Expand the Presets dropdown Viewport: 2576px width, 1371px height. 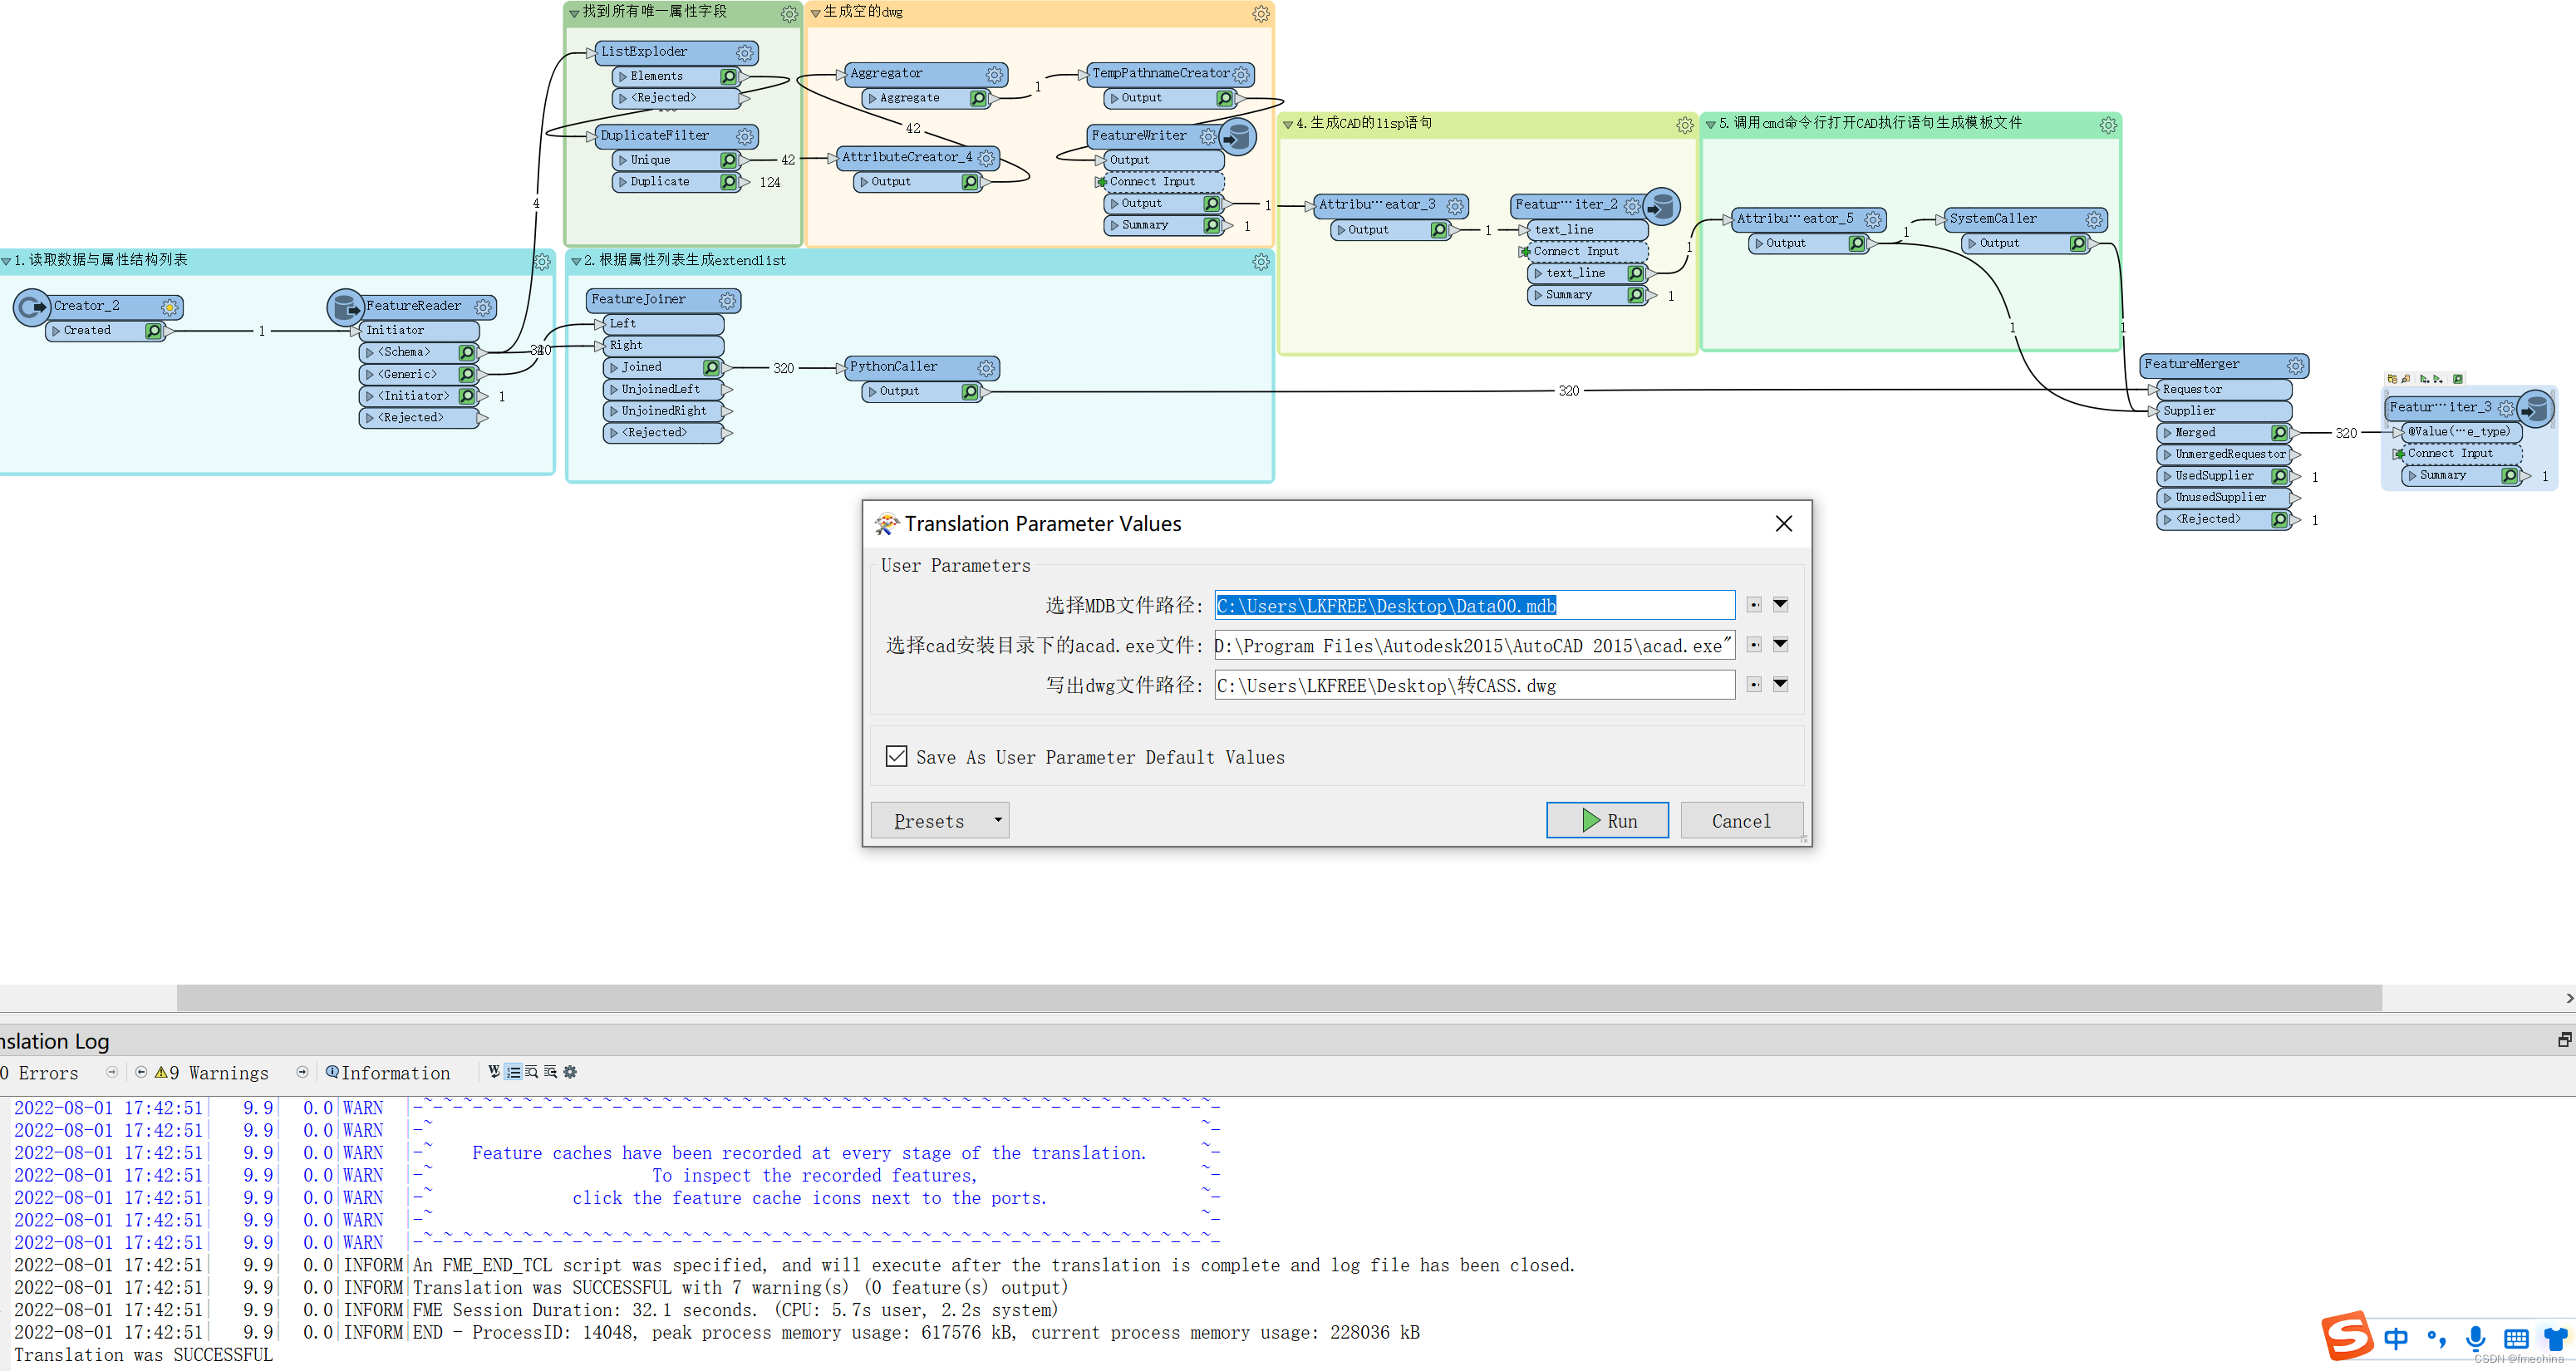996,820
